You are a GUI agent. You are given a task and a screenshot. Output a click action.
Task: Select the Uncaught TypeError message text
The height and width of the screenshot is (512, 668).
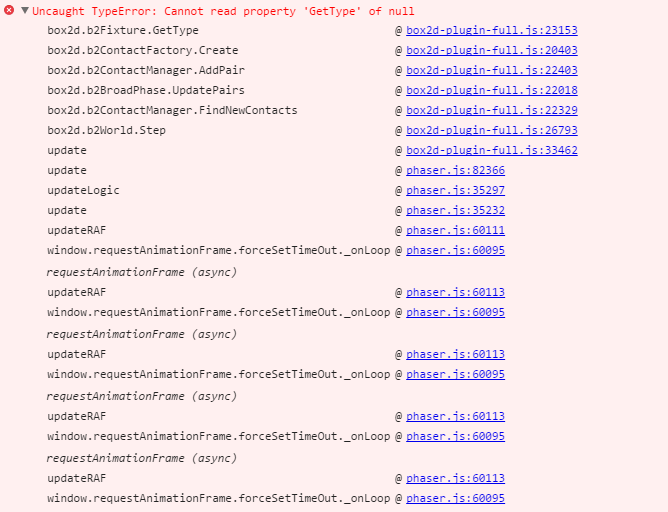pyautogui.click(x=223, y=11)
